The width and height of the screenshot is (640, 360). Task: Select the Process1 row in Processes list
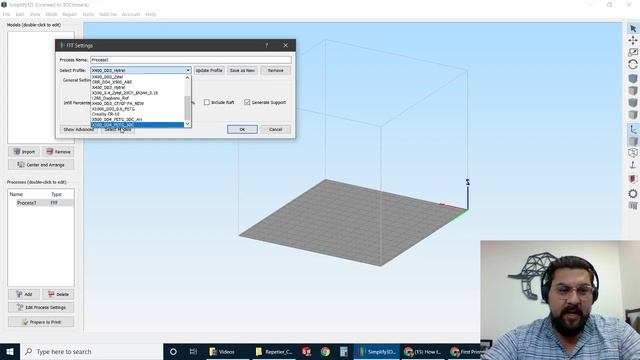[41, 203]
